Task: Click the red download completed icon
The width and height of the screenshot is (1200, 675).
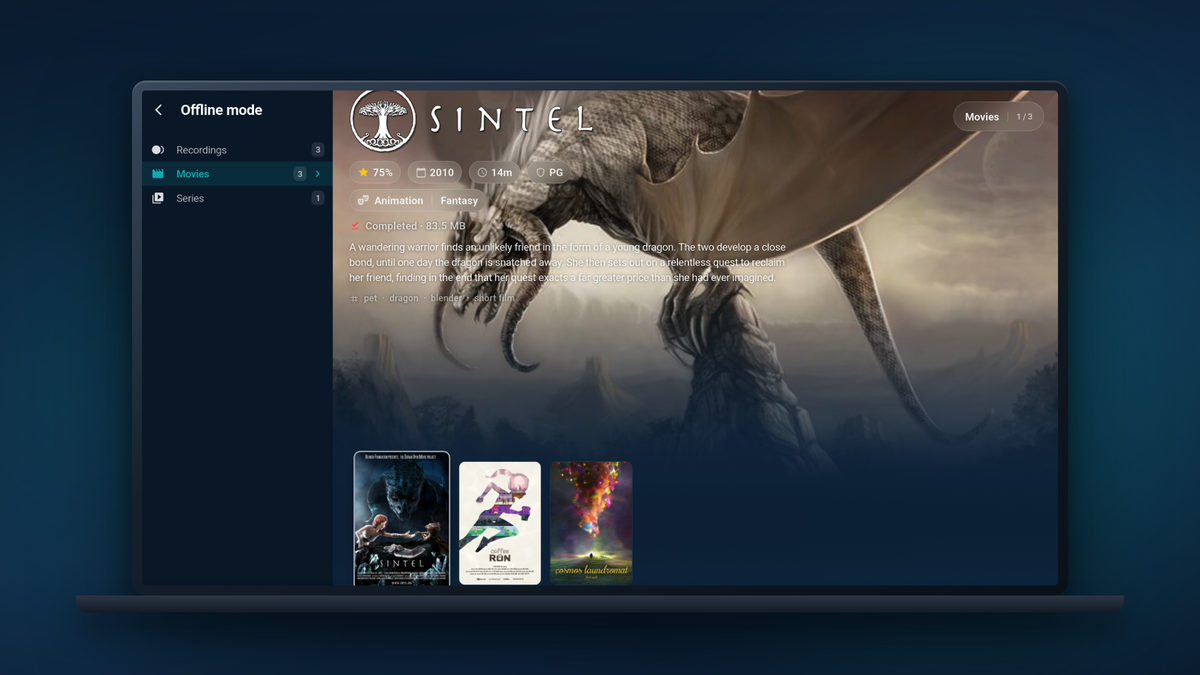Action: click(355, 226)
